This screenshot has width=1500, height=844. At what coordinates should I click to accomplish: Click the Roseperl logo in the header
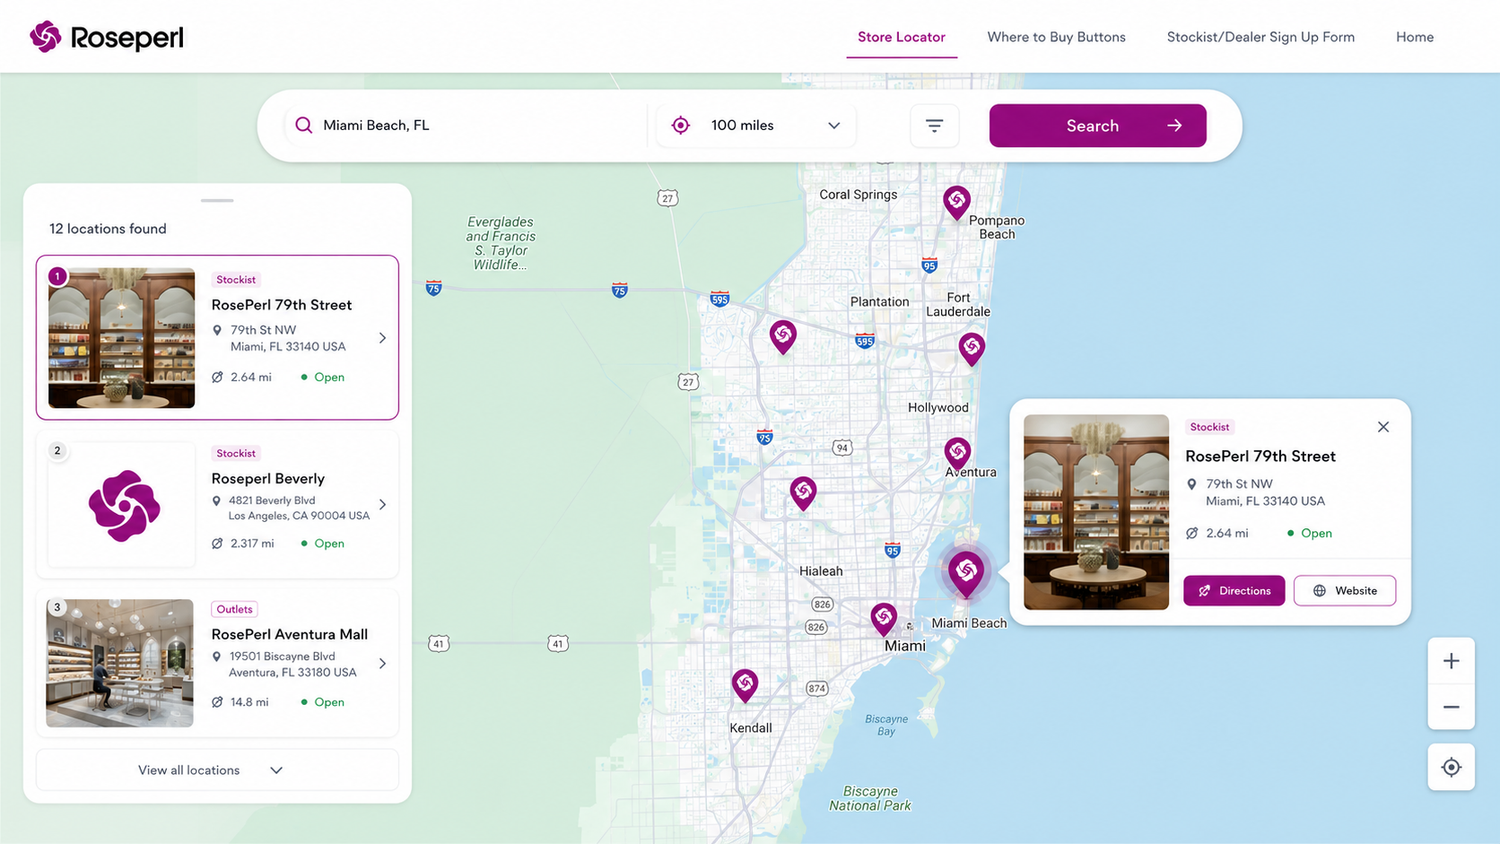(107, 37)
